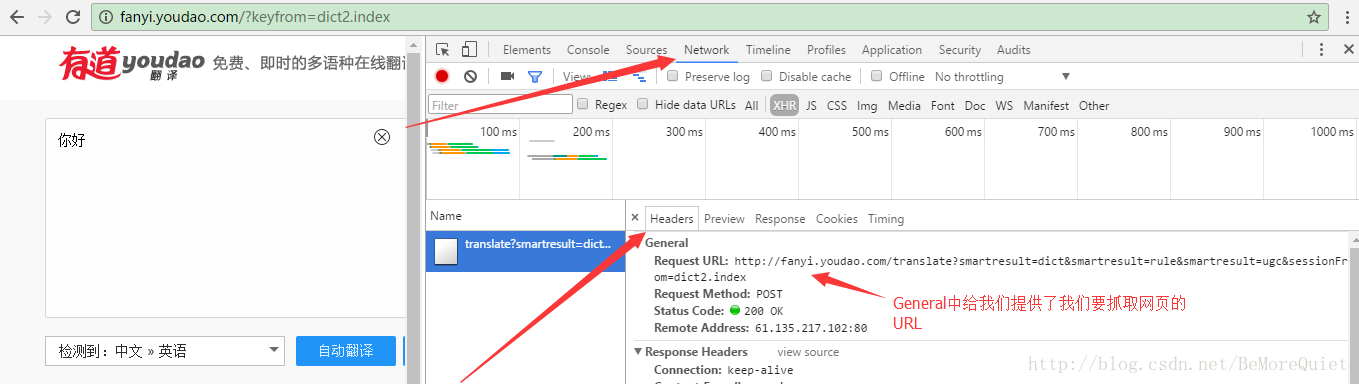Image resolution: width=1359 pixels, height=384 pixels.
Task: Open the No throttling dropdown
Action: tap(1002, 76)
